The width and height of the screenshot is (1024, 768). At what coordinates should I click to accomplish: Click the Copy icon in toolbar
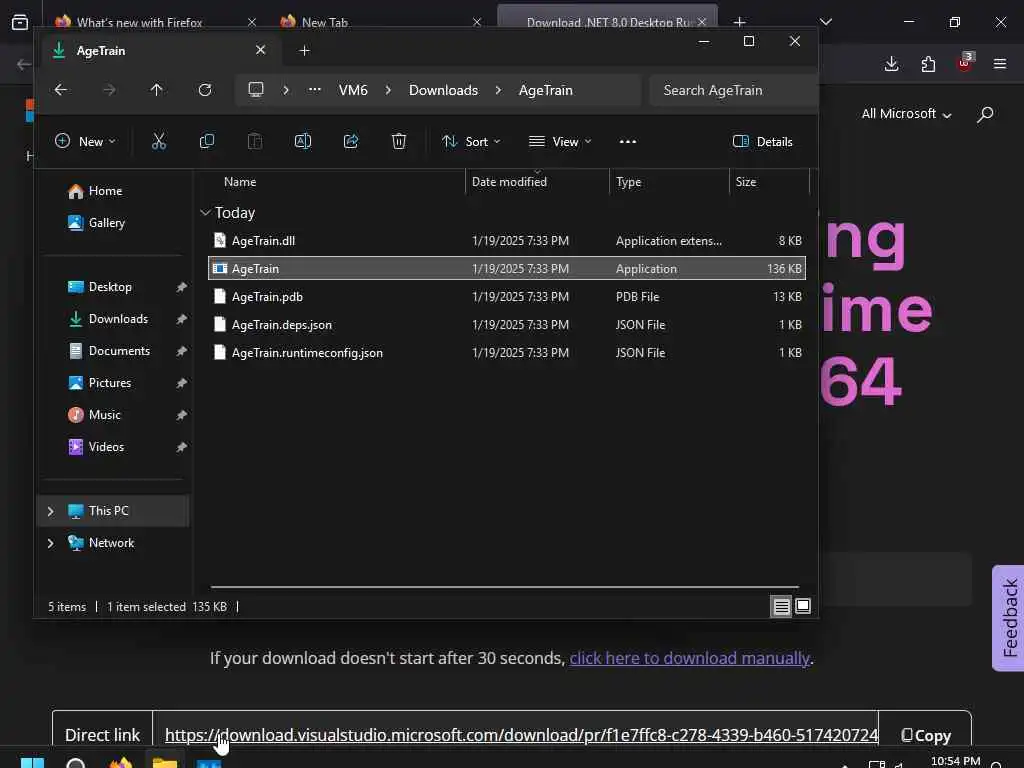206,141
